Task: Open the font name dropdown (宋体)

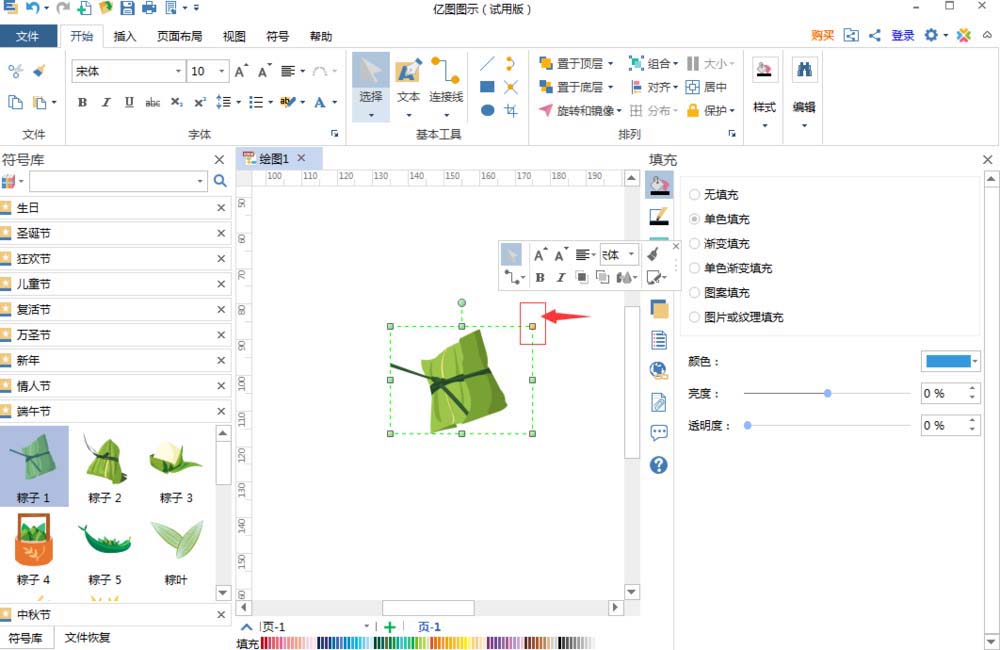Action: point(178,71)
